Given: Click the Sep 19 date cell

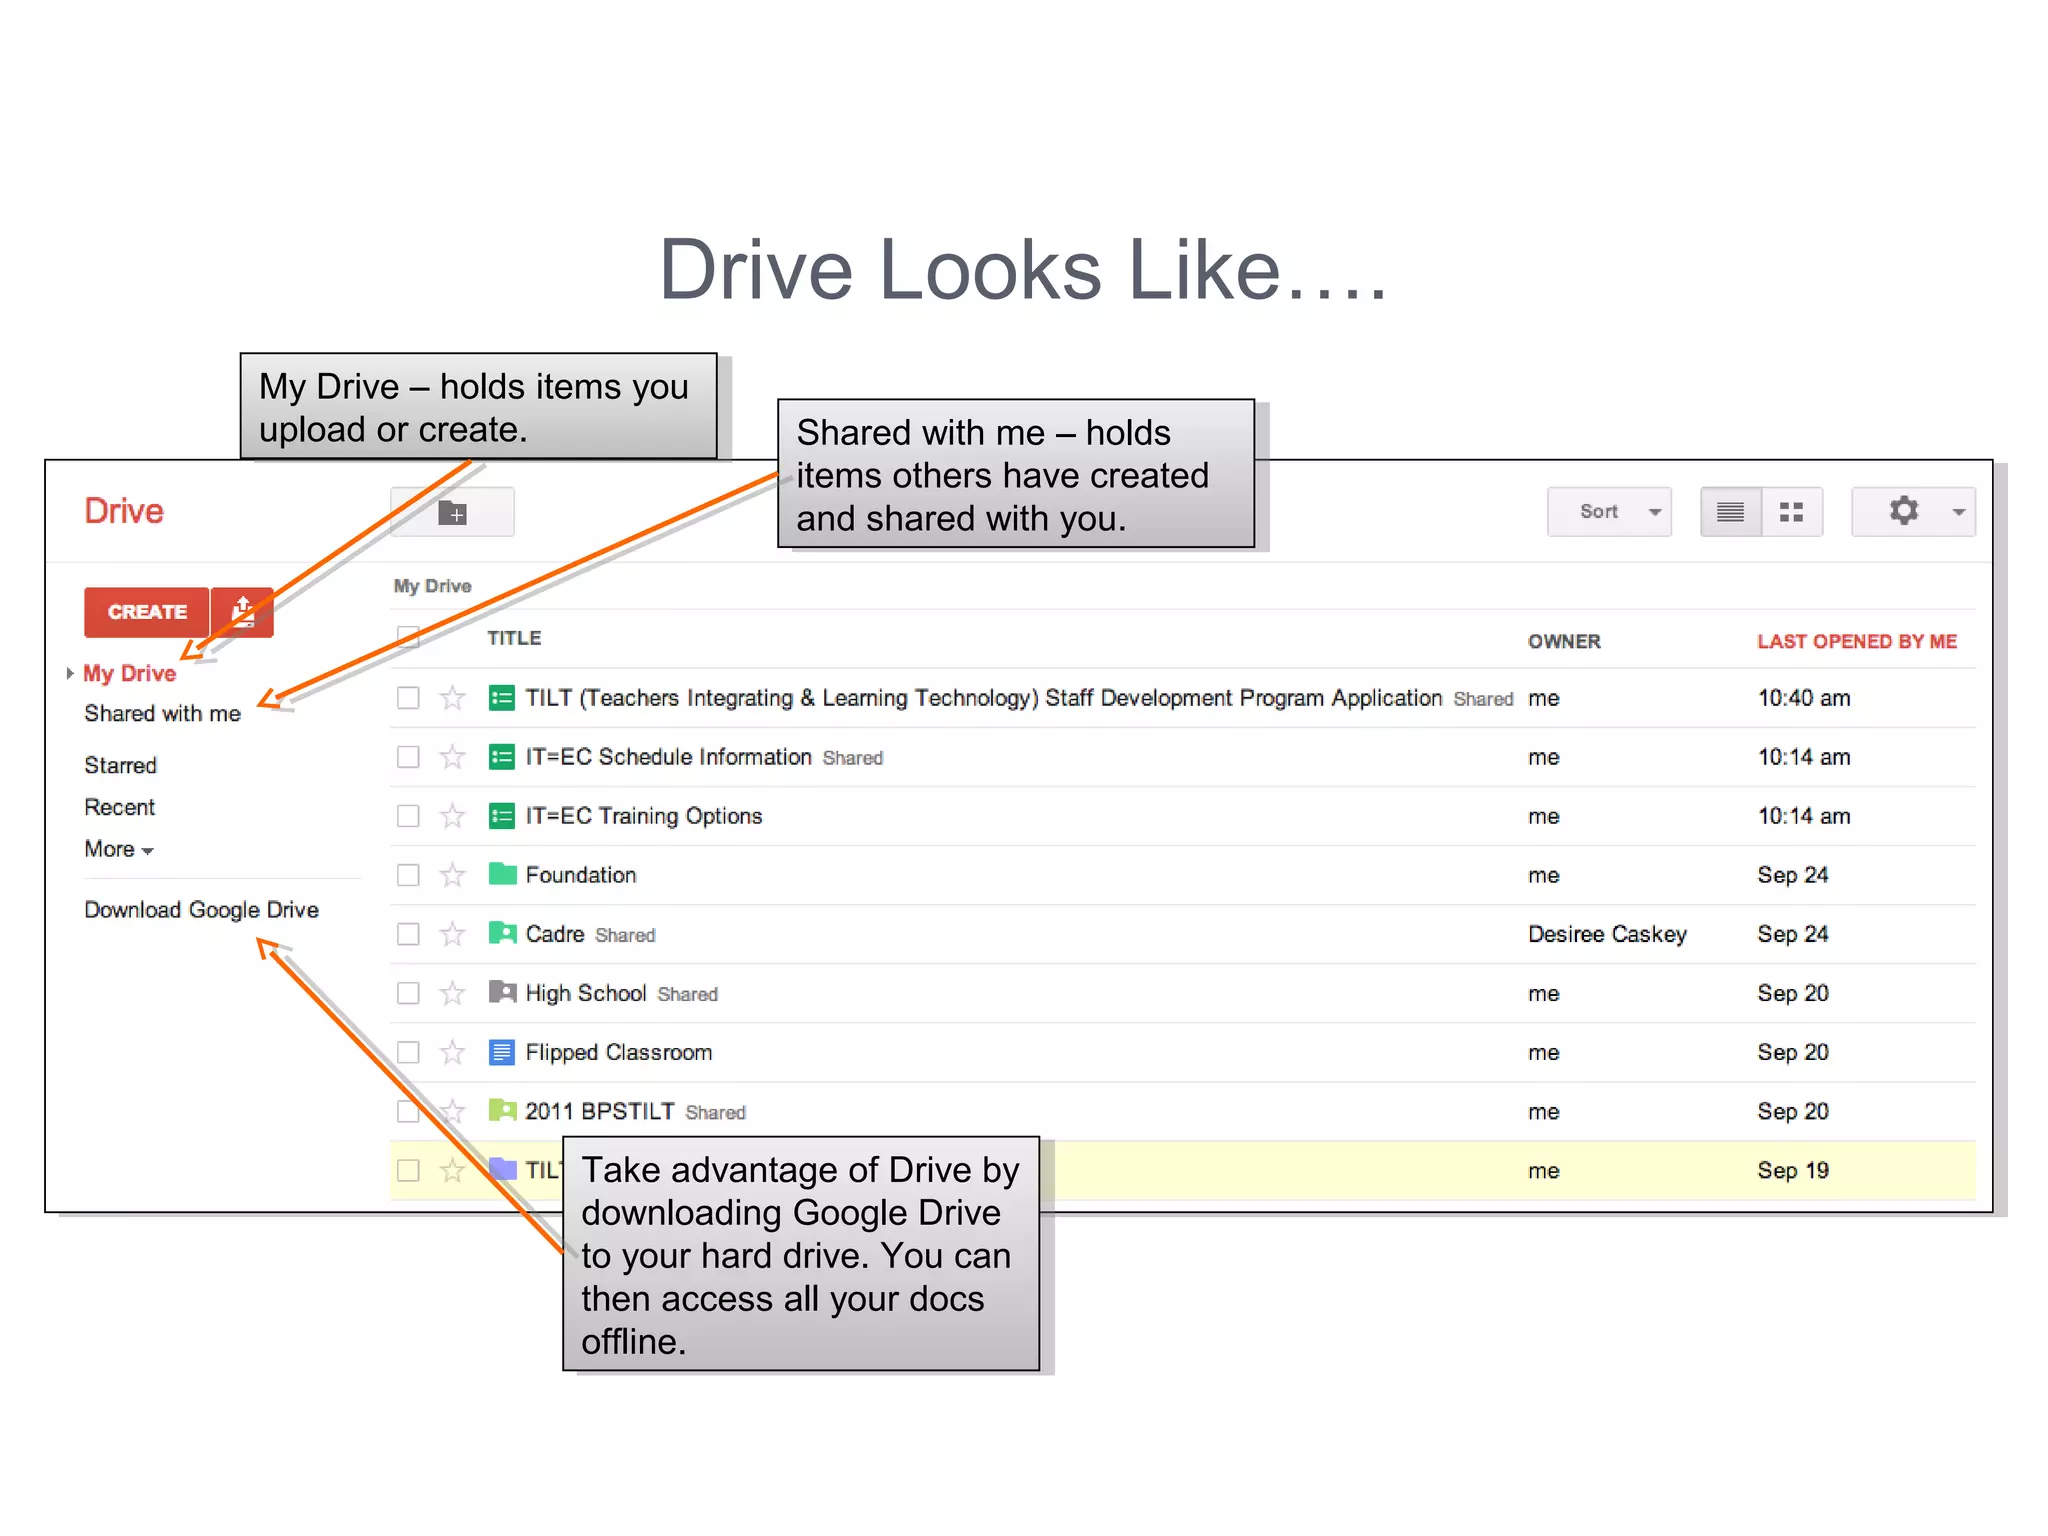Looking at the screenshot, I should pyautogui.click(x=1793, y=1170).
